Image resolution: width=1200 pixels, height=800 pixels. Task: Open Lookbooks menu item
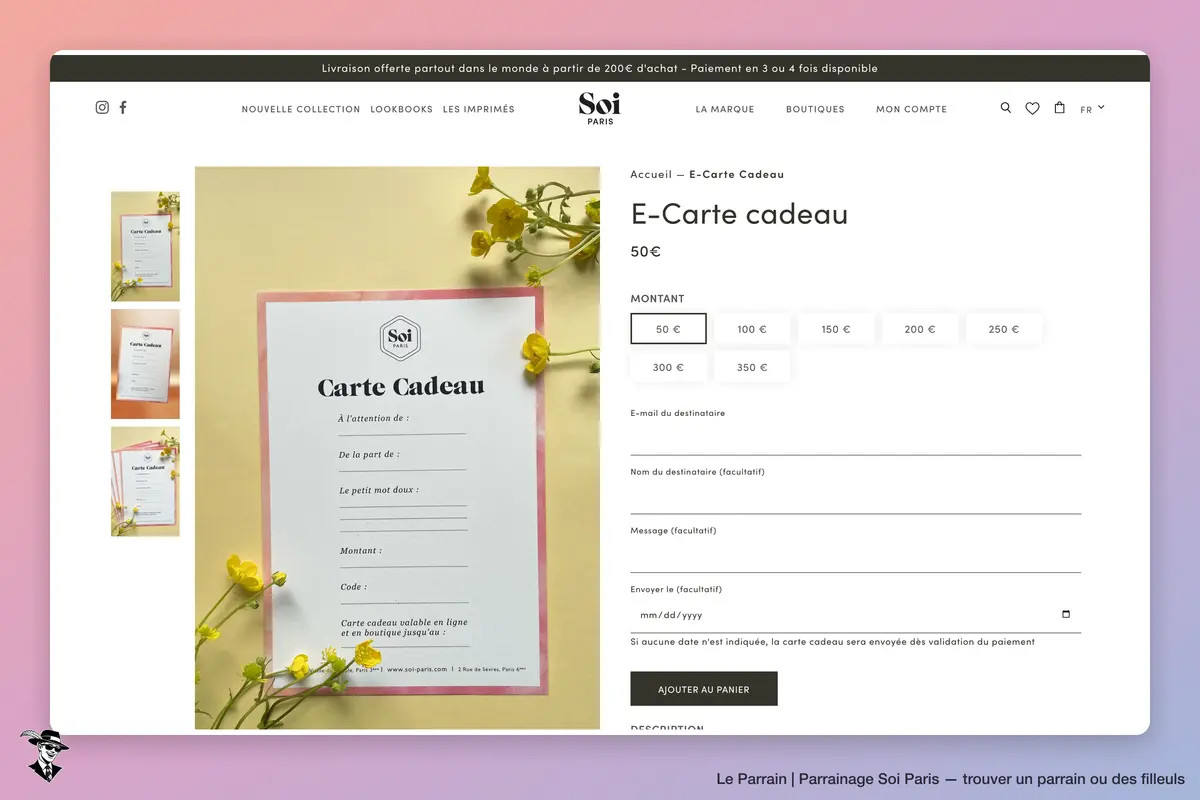(x=402, y=109)
